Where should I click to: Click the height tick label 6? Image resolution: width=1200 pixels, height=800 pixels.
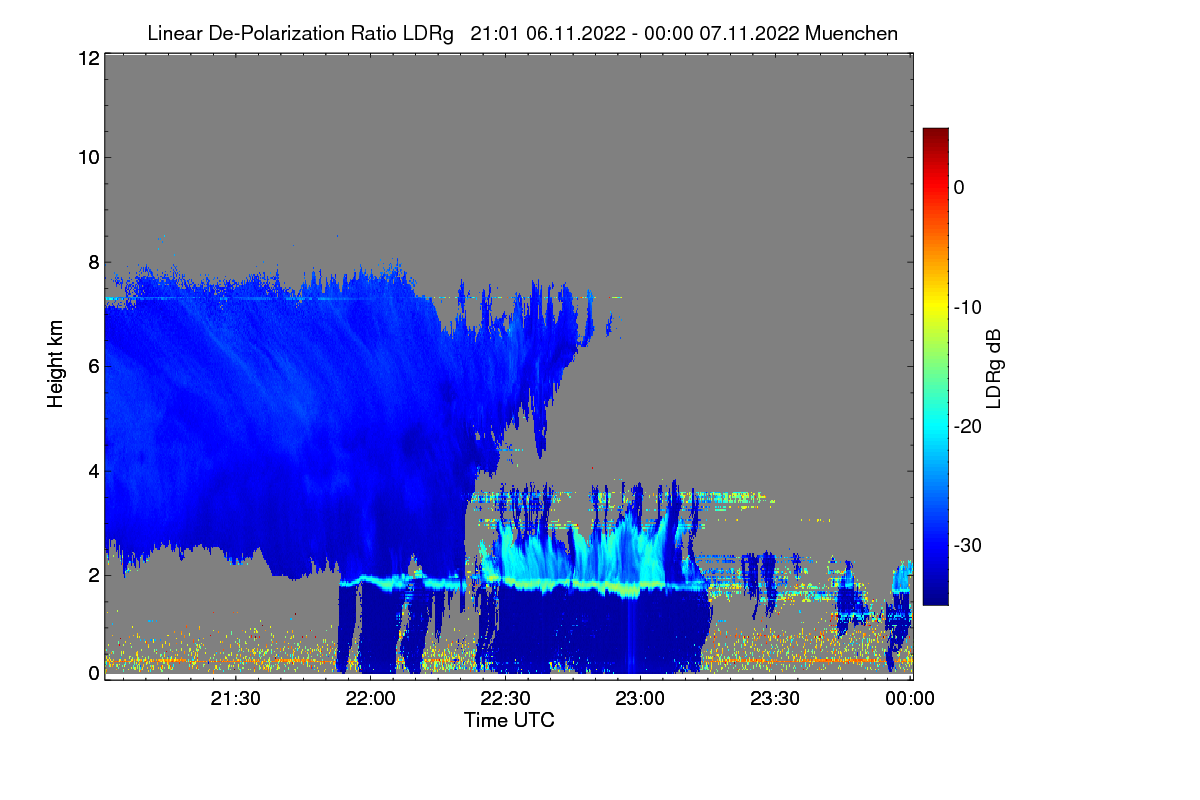(x=92, y=366)
